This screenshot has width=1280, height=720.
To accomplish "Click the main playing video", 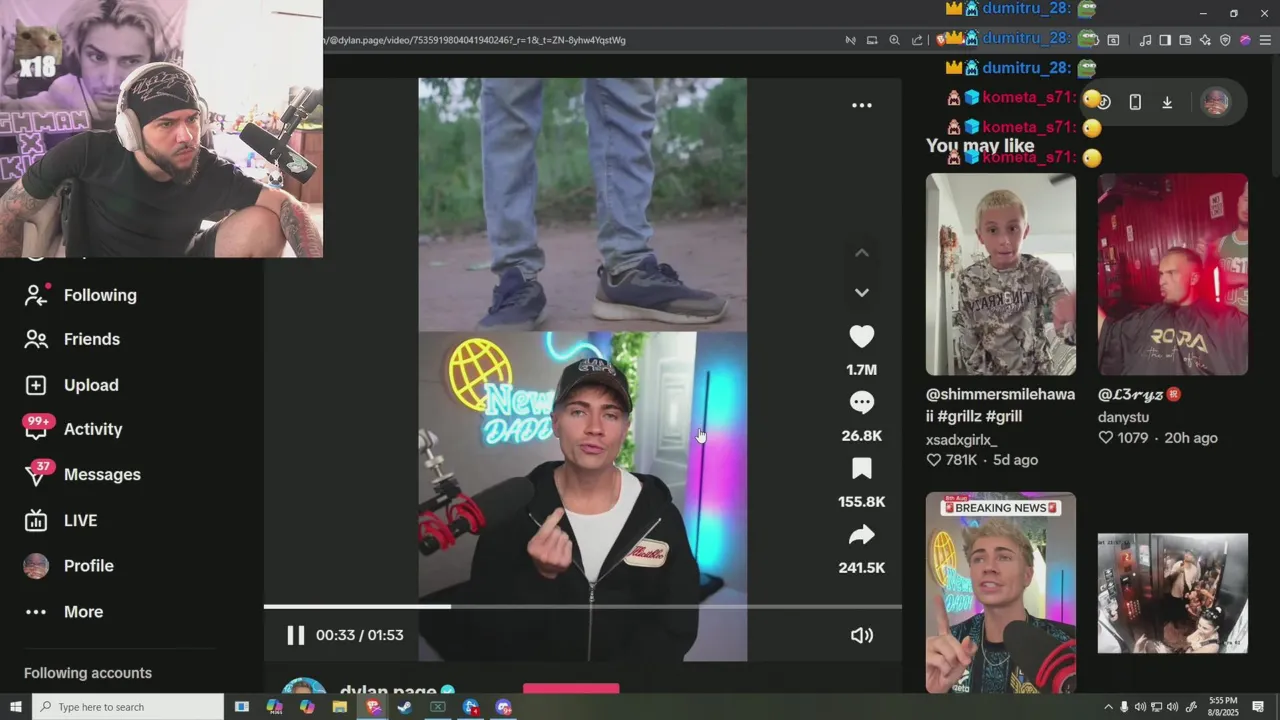I will coord(582,369).
